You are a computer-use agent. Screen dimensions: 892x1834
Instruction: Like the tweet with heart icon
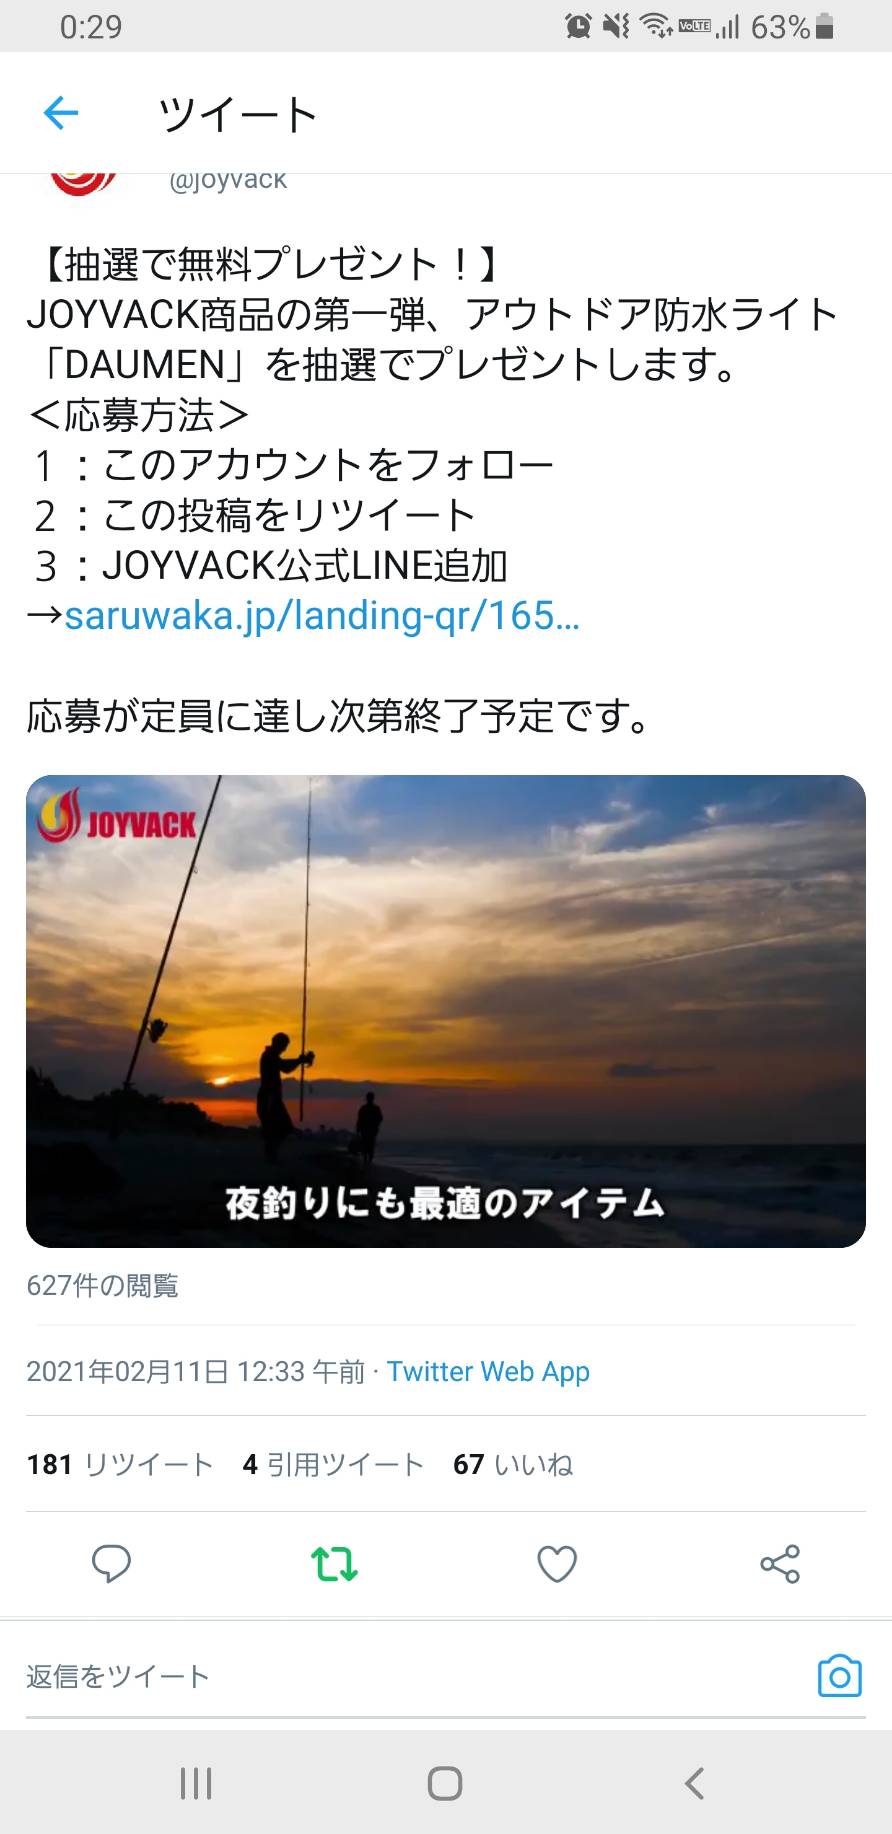tap(557, 1564)
